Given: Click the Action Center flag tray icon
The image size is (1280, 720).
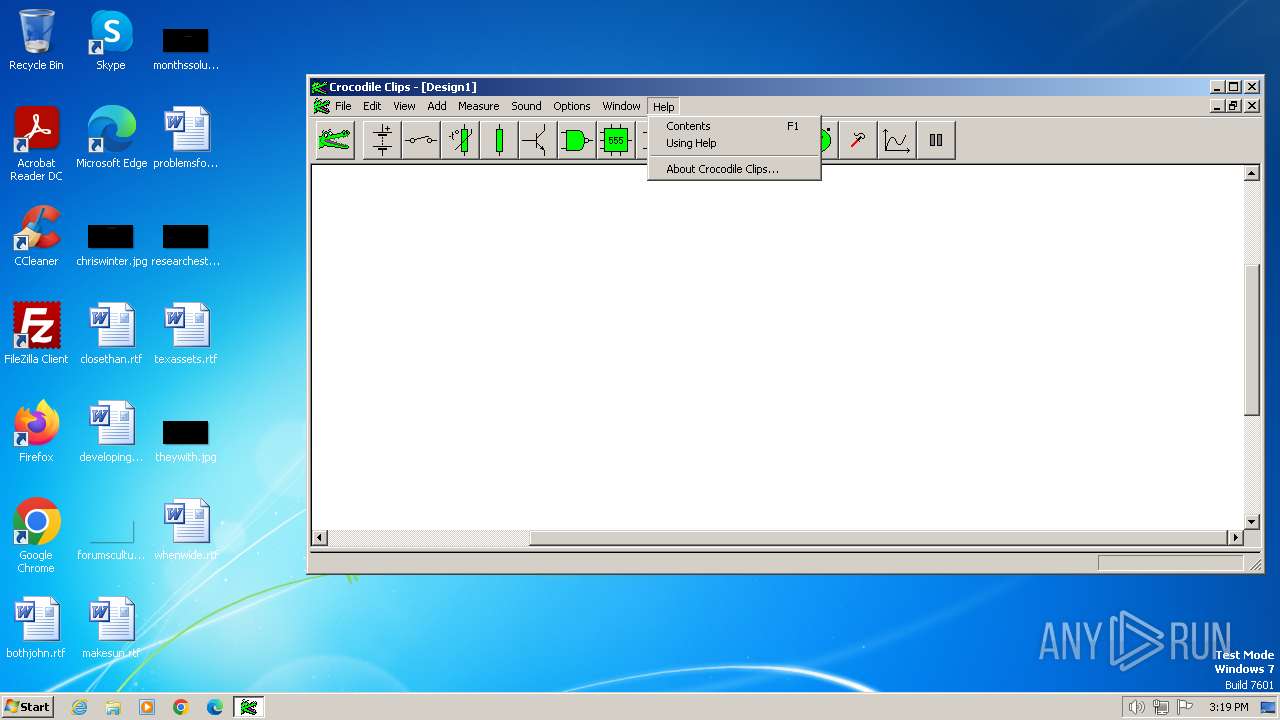Looking at the screenshot, I should (x=1186, y=707).
